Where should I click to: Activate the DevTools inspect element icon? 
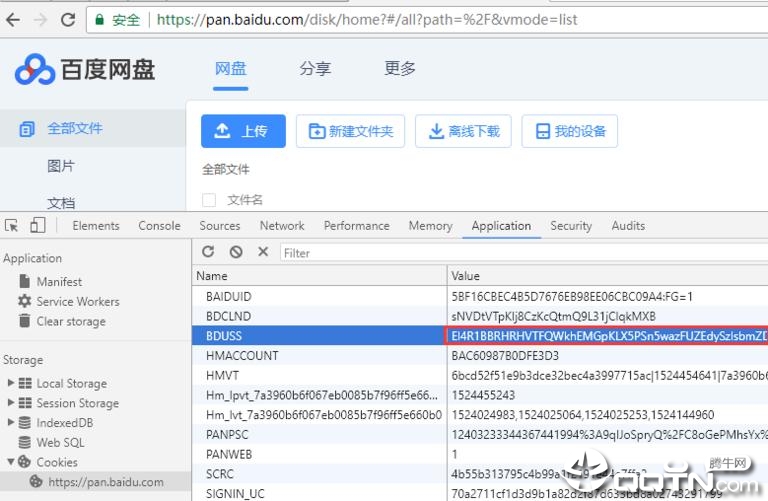(11, 226)
